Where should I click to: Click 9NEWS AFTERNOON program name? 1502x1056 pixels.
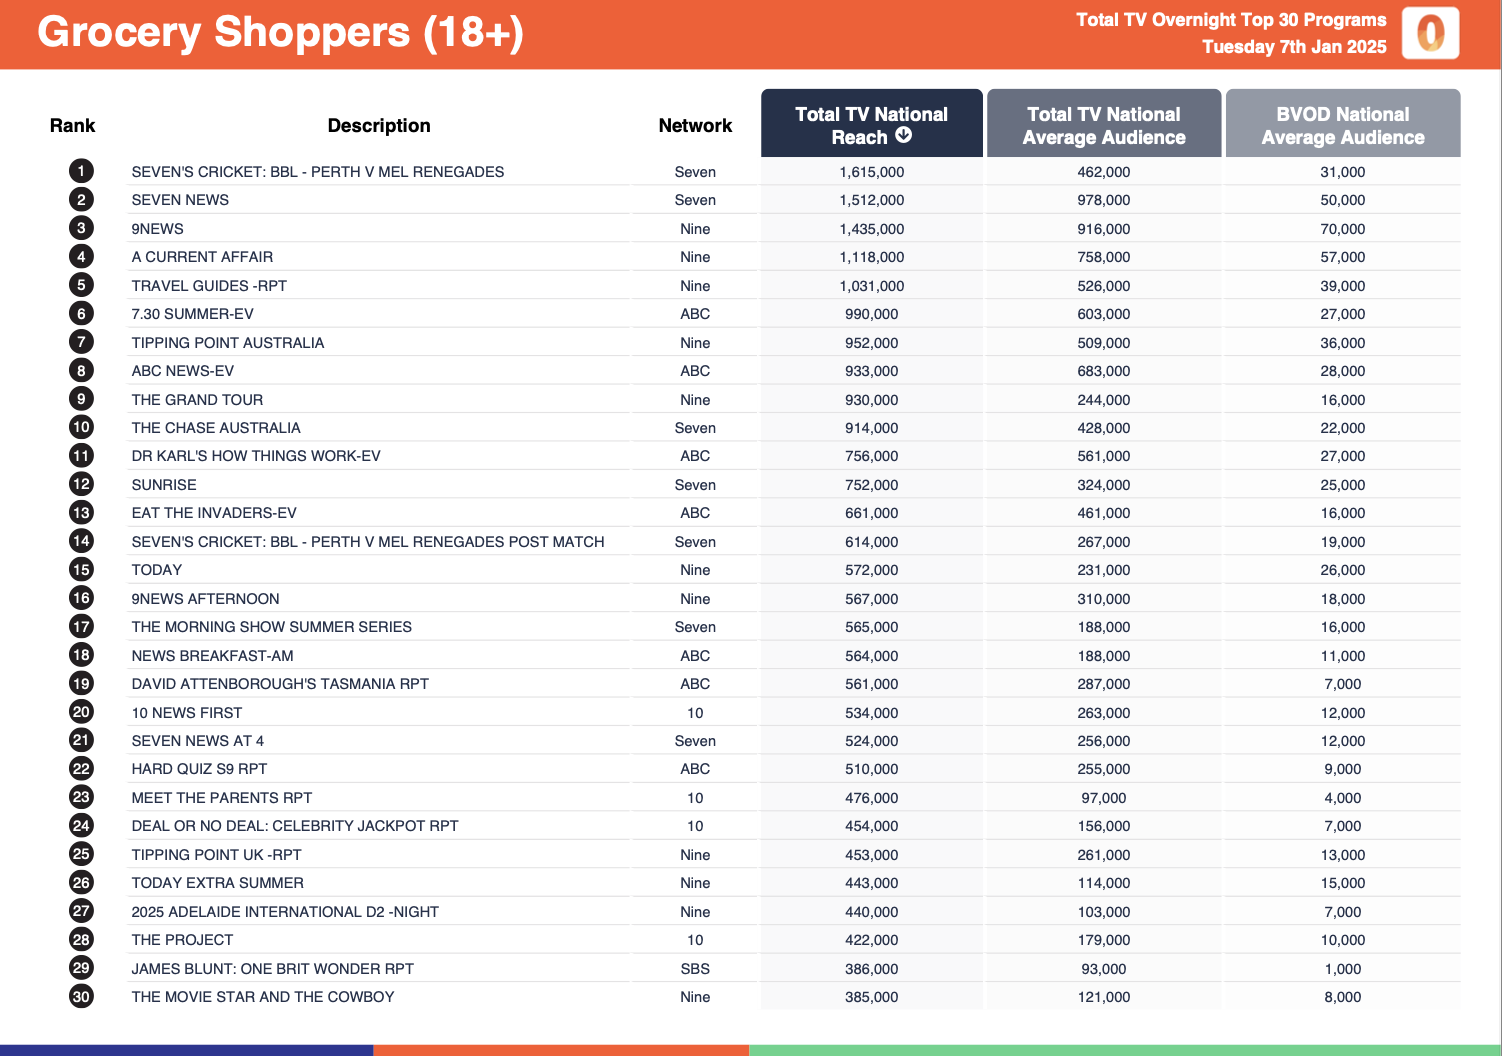click(205, 599)
